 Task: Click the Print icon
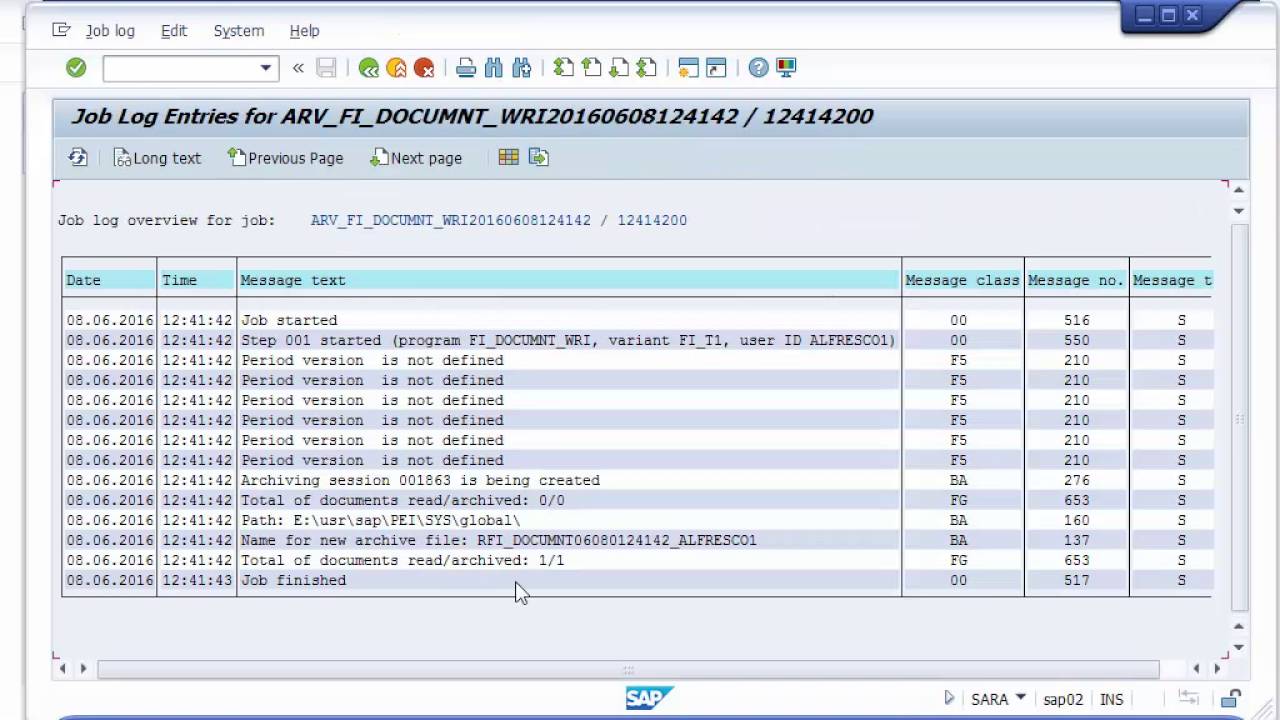[466, 68]
